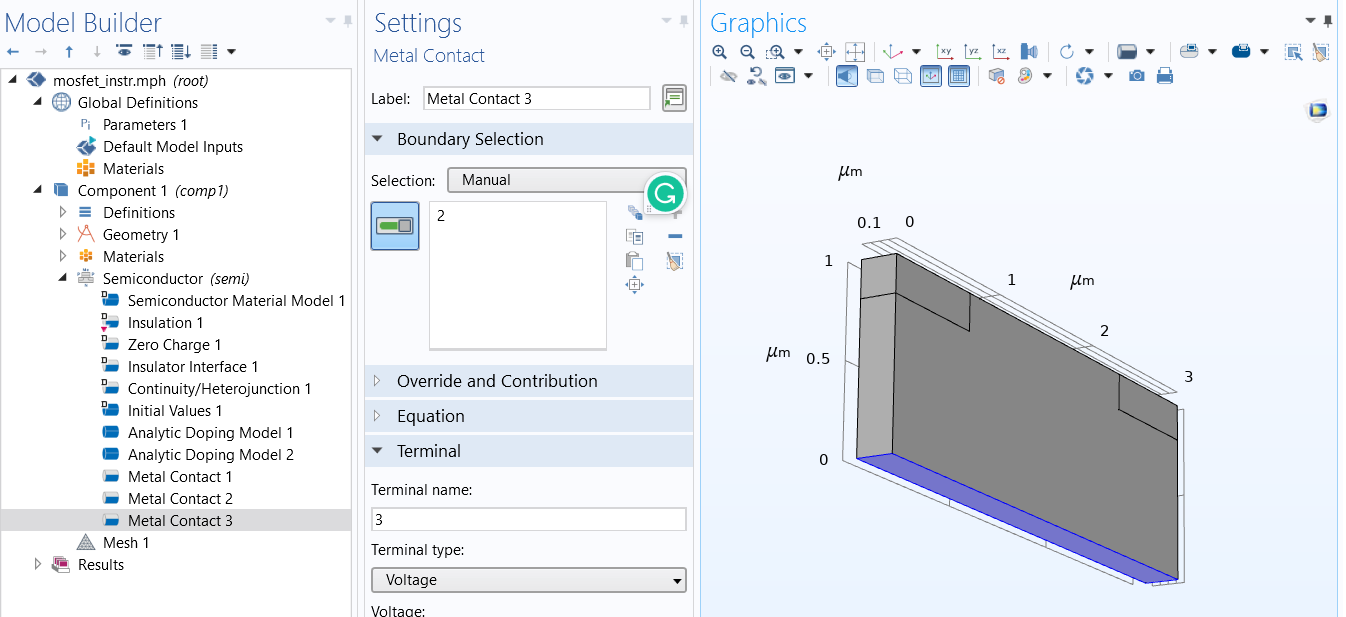This screenshot has height=617, width=1346.
Task: Expand the Results node in the model tree
Action: 38,564
